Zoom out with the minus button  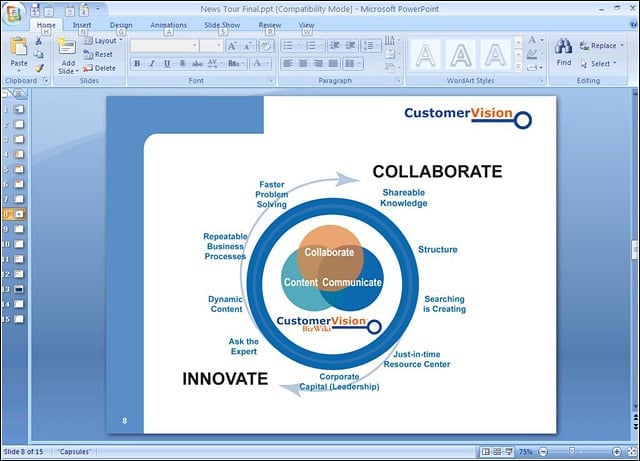(x=543, y=452)
